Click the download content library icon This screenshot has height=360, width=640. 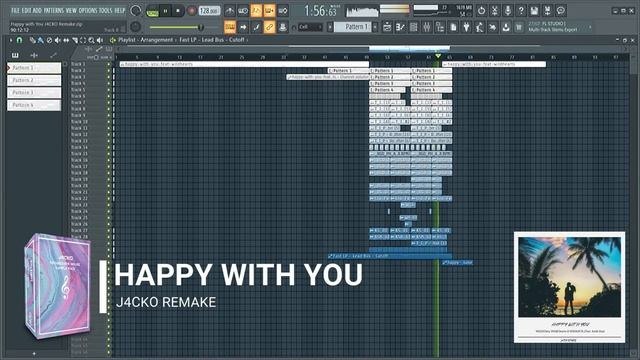click(x=506, y=27)
